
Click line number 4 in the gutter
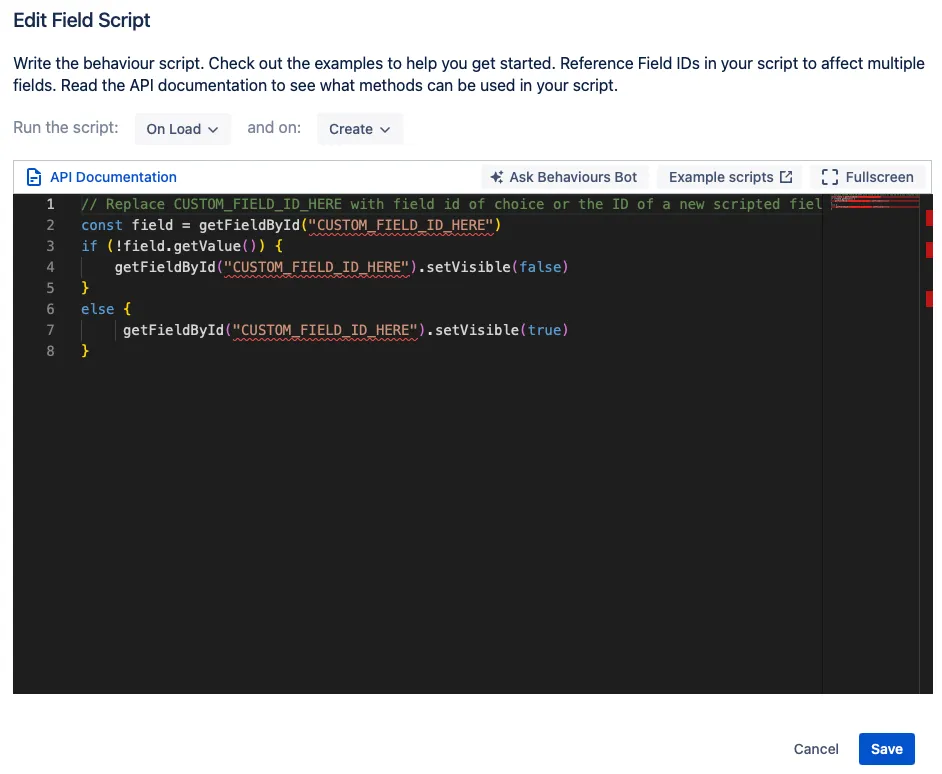point(50,267)
